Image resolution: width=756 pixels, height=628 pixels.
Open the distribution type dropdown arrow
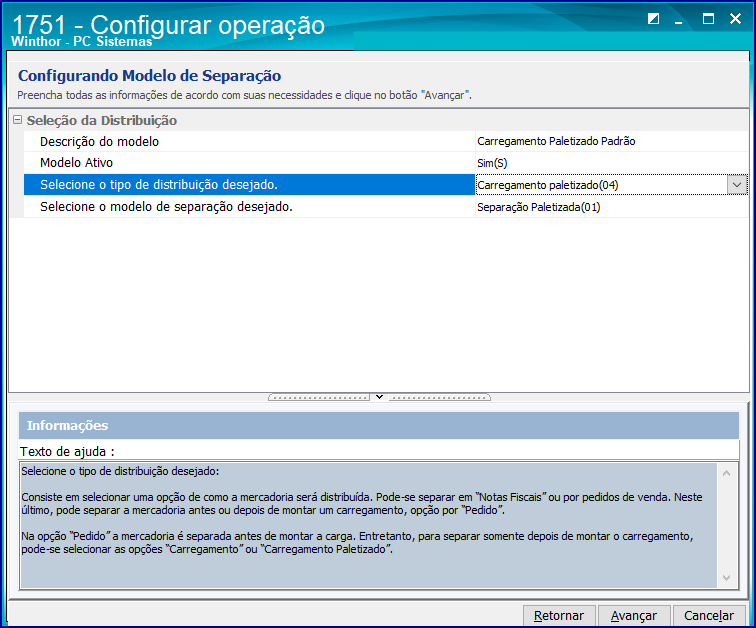pyautogui.click(x=737, y=185)
